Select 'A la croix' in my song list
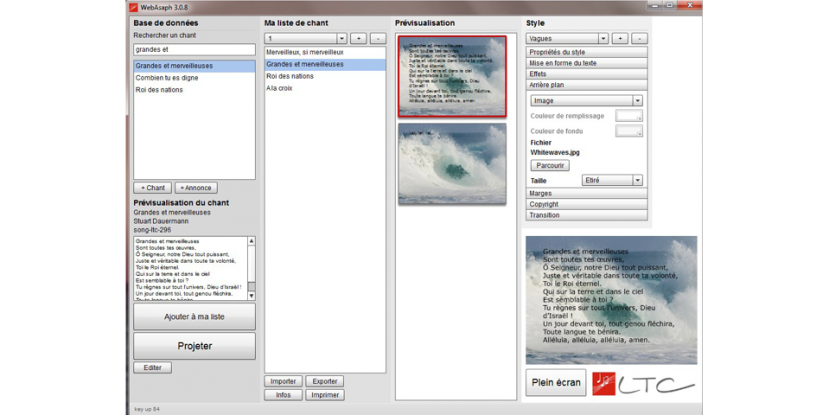Screen dimensions: 829x415 (x=325, y=88)
